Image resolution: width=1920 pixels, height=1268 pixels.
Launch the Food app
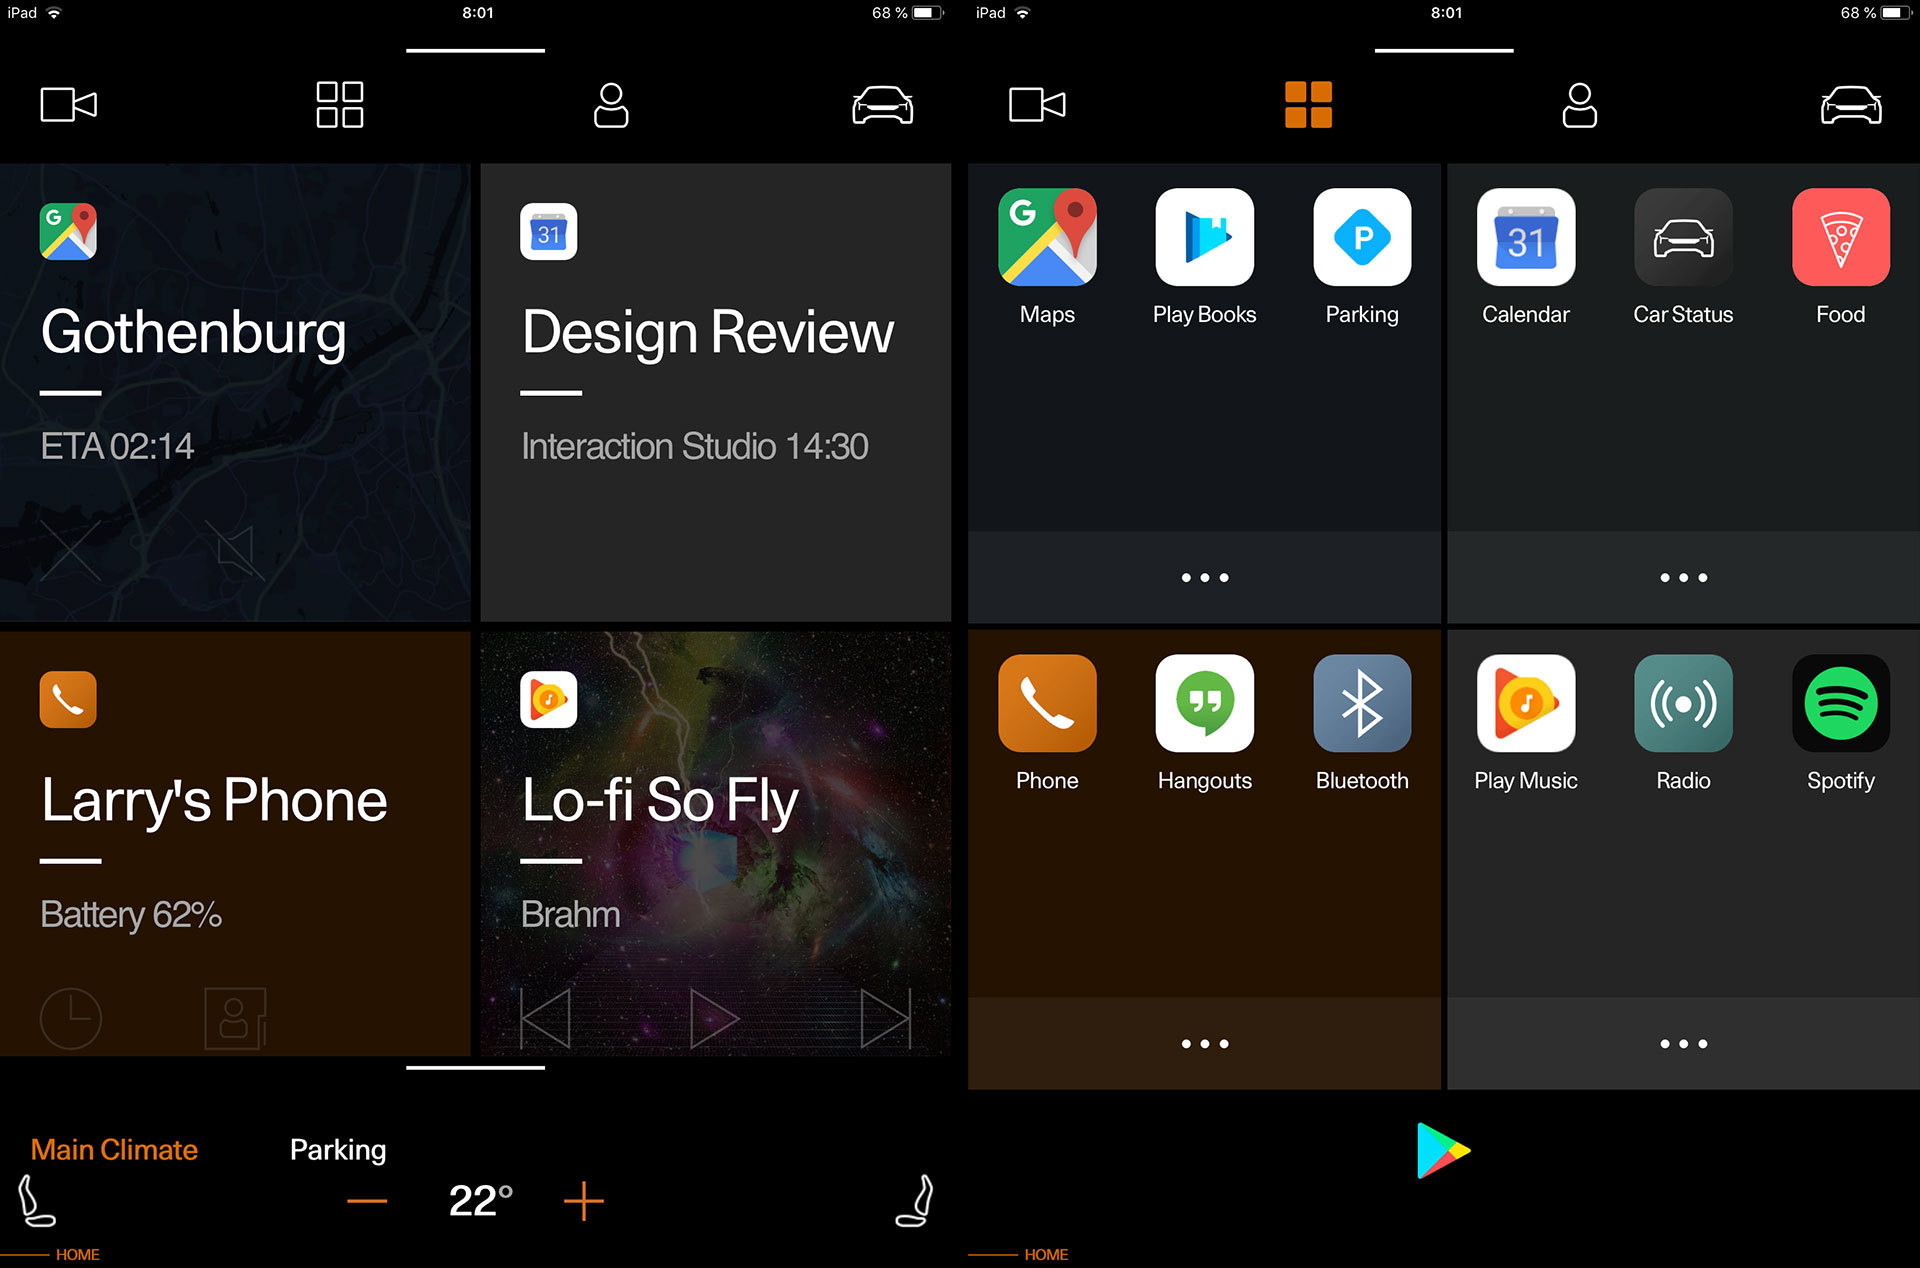coord(1840,238)
